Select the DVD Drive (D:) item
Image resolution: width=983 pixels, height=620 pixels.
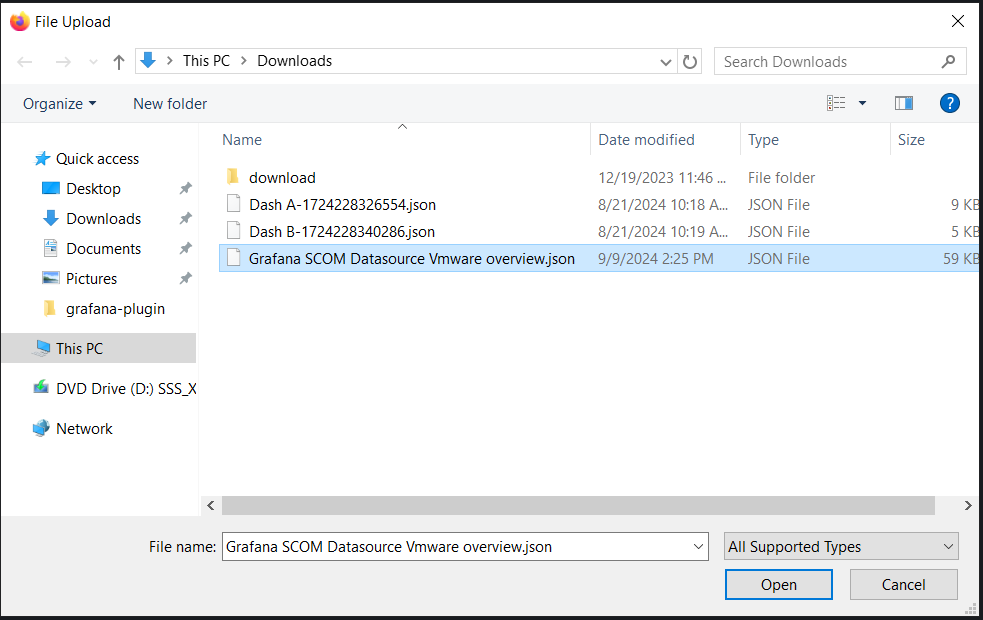(125, 389)
